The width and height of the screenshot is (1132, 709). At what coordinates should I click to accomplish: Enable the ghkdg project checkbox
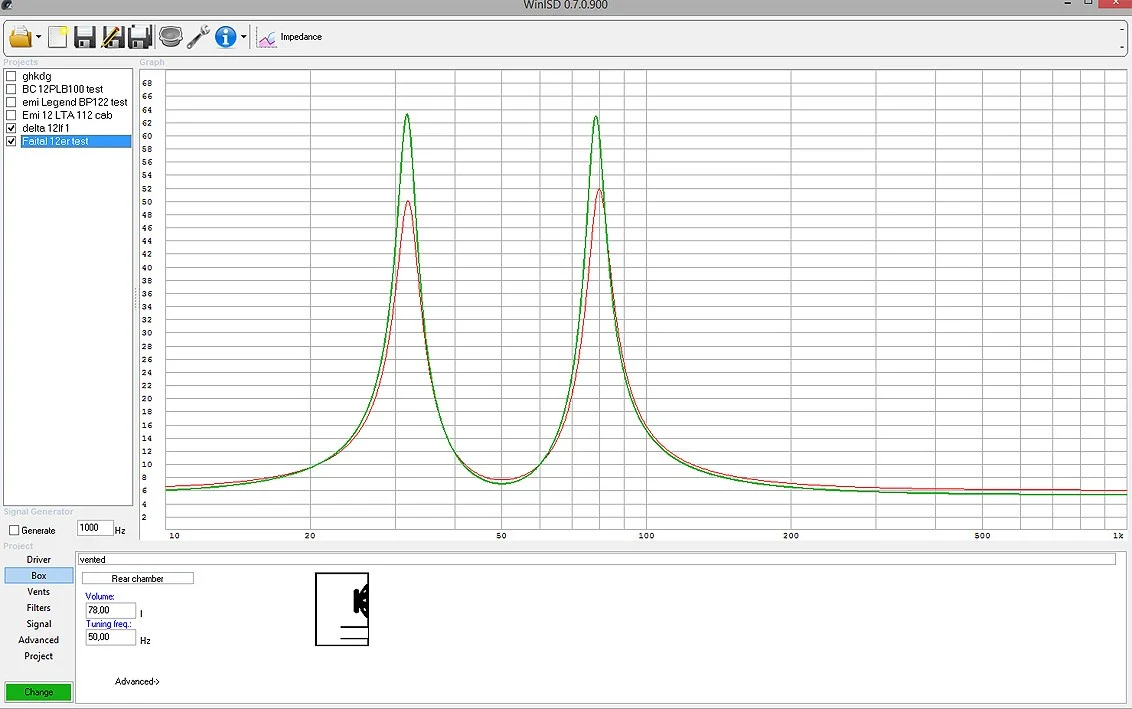[x=12, y=76]
